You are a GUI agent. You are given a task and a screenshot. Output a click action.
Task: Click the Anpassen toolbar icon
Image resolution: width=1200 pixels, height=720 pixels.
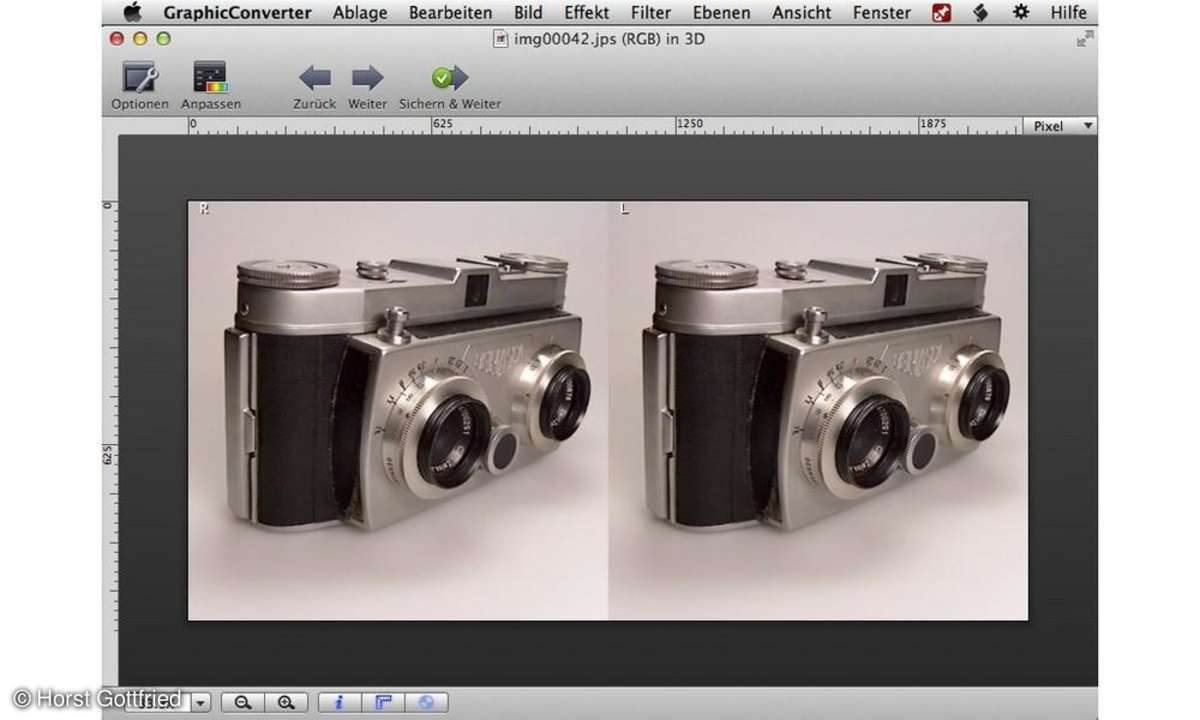pyautogui.click(x=210, y=78)
